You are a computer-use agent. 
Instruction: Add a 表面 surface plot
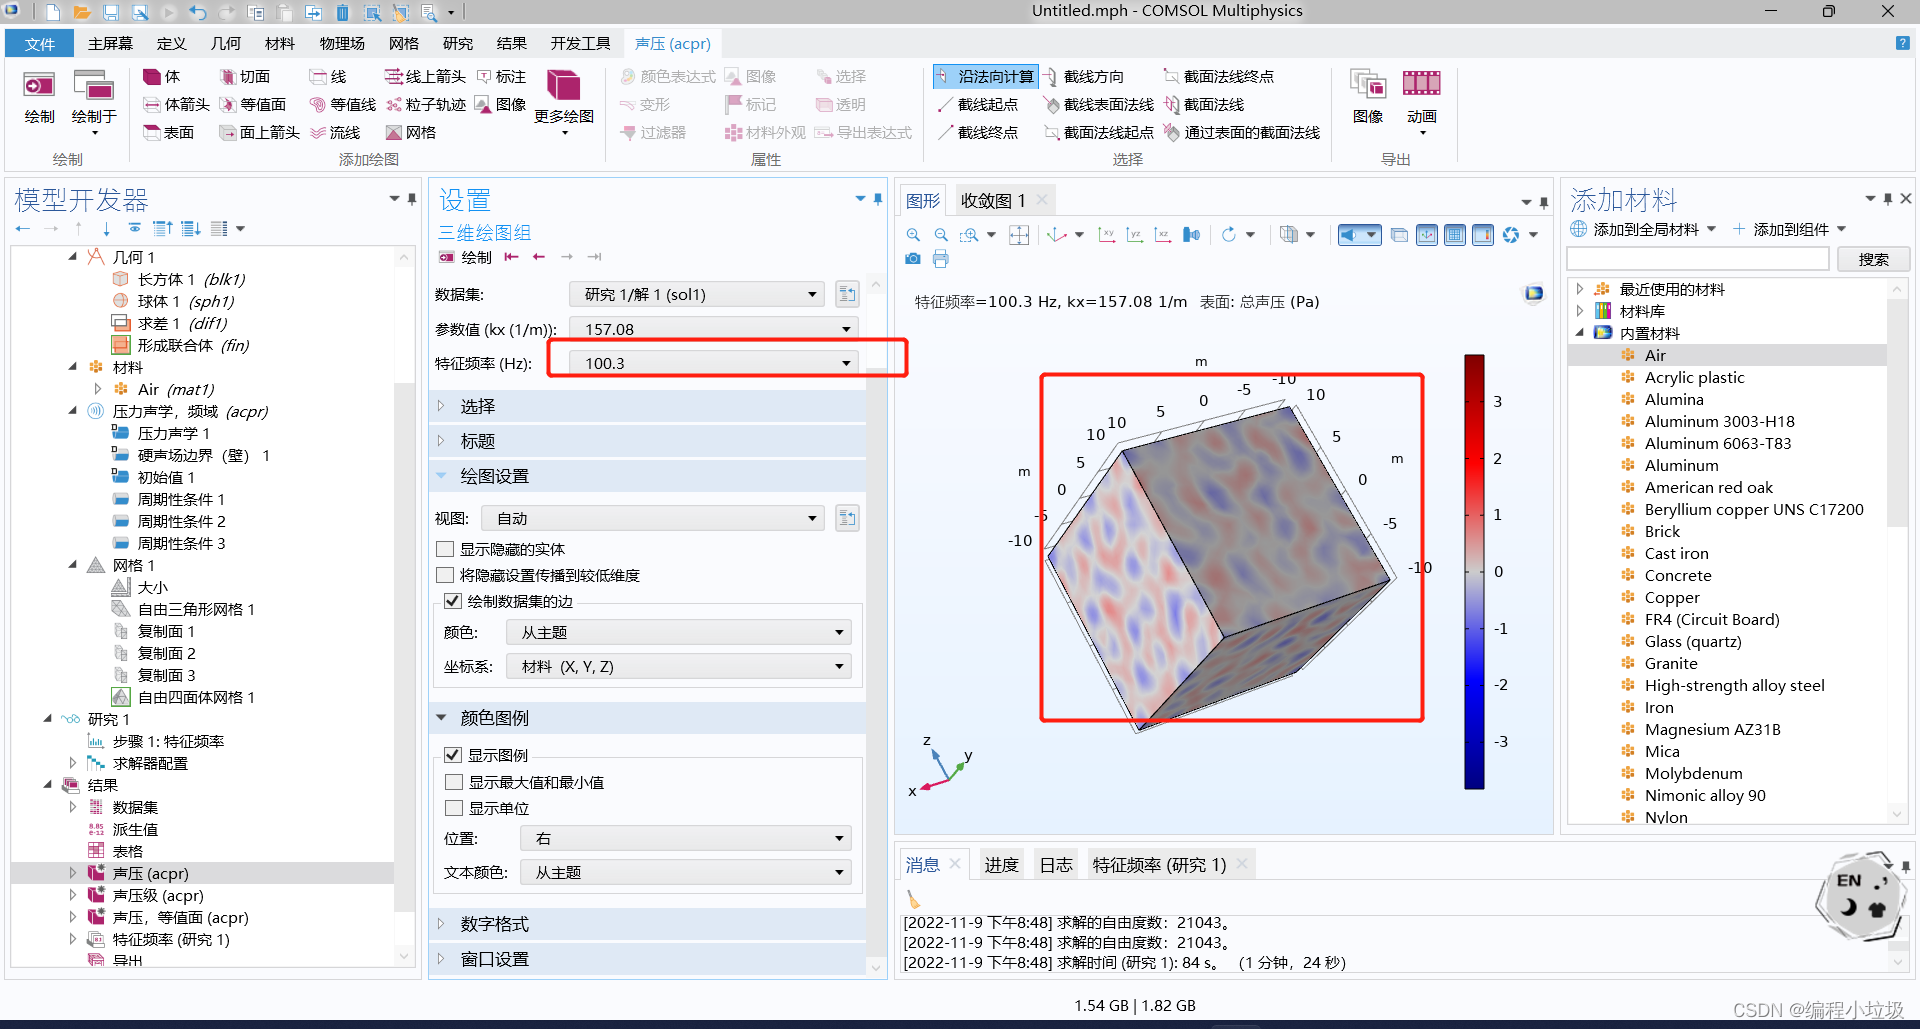point(169,132)
